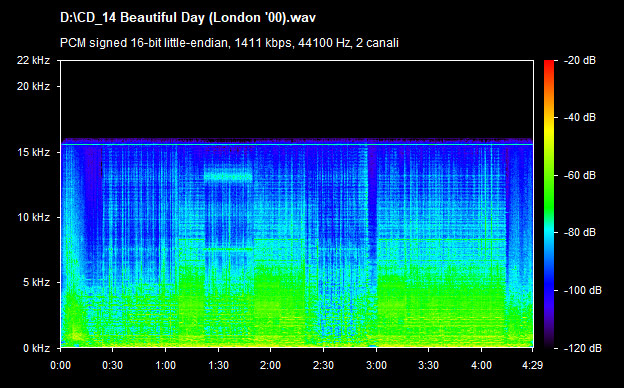This screenshot has height=388, width=624.
Task: Click the file path title text
Action: [x=188, y=18]
